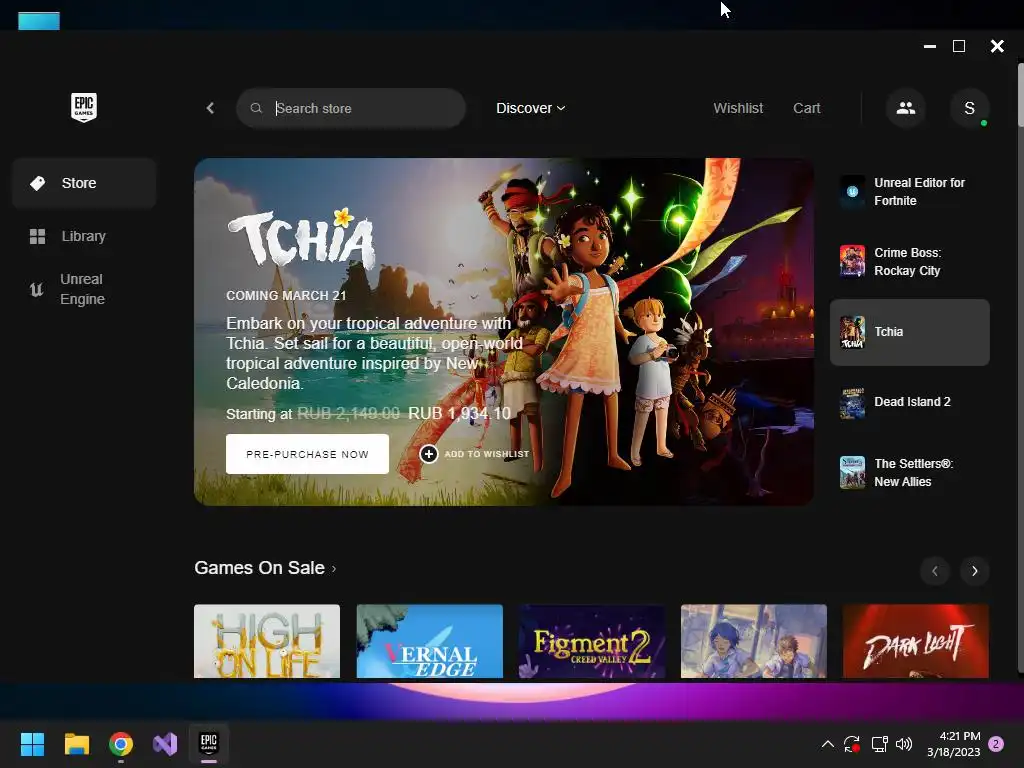Open Figment 2 Creed Valley card

tap(592, 641)
